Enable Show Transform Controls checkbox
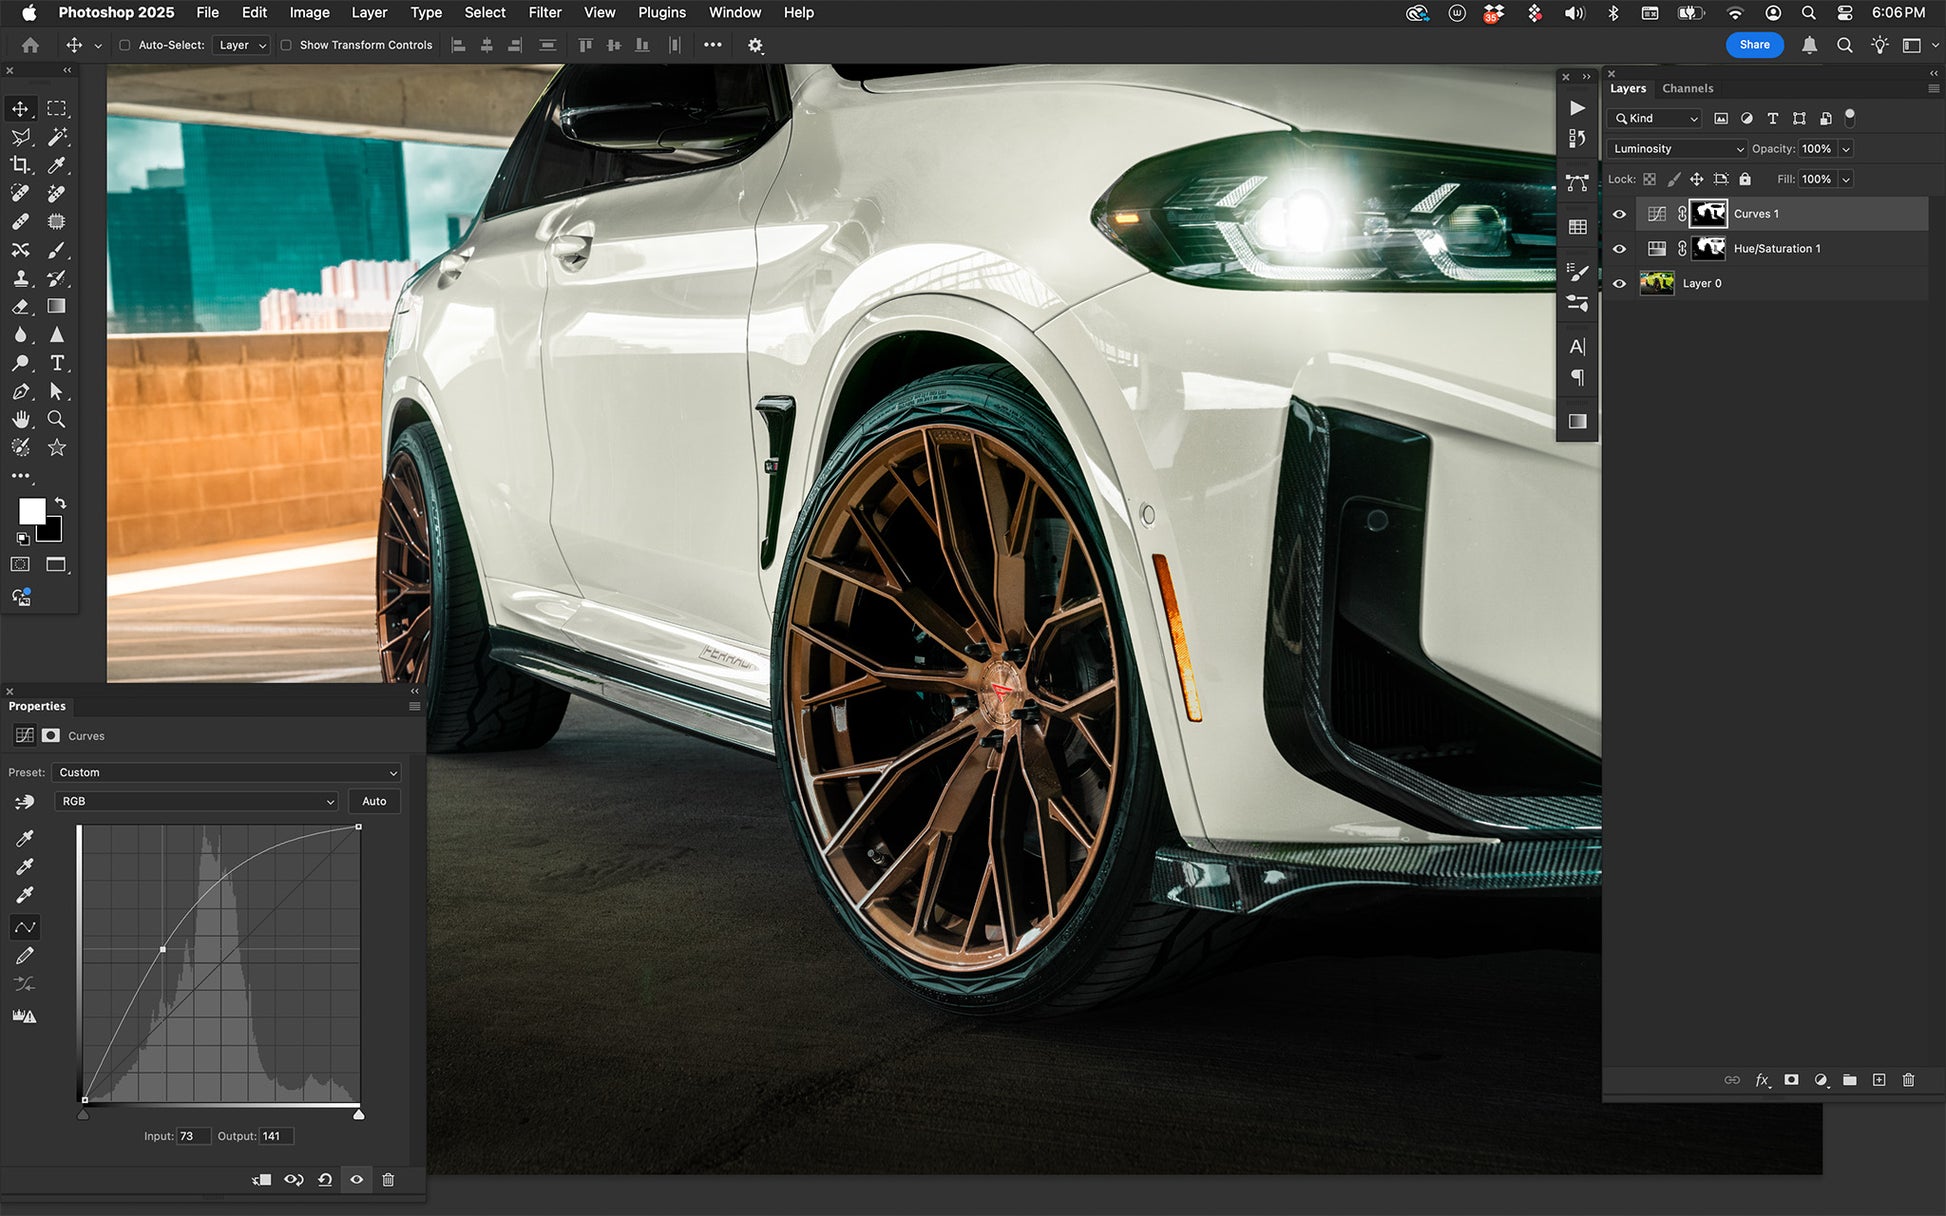The image size is (1946, 1216). pos(286,45)
